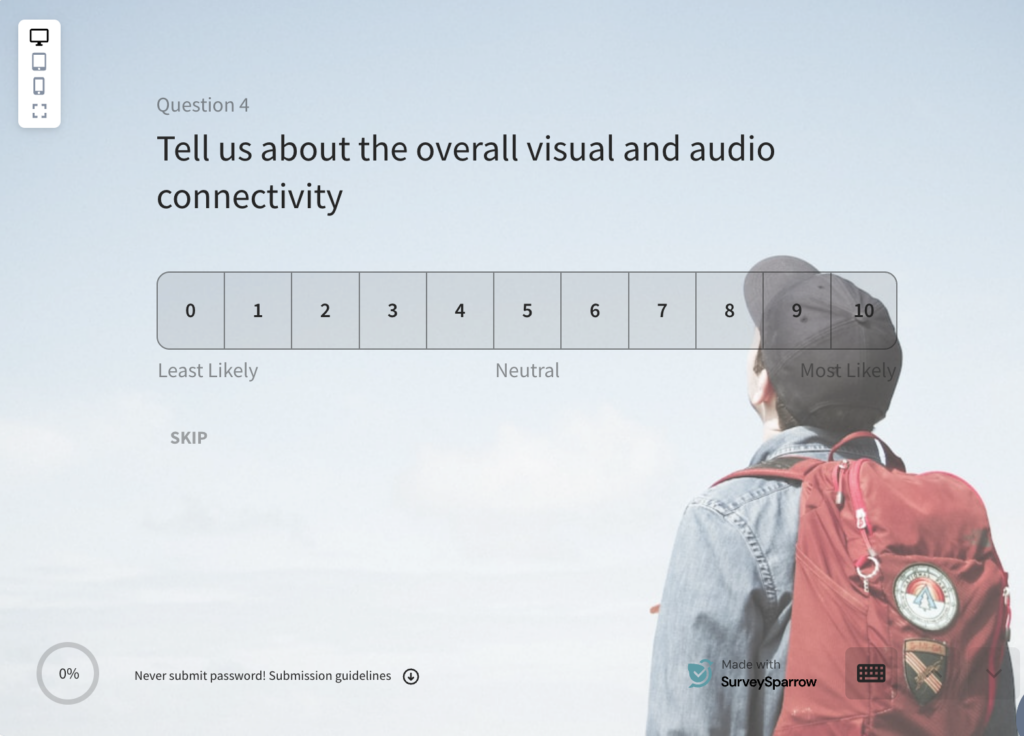This screenshot has height=736, width=1024.
Task: Click the SurveySparrow logo icon
Action: tap(700, 675)
